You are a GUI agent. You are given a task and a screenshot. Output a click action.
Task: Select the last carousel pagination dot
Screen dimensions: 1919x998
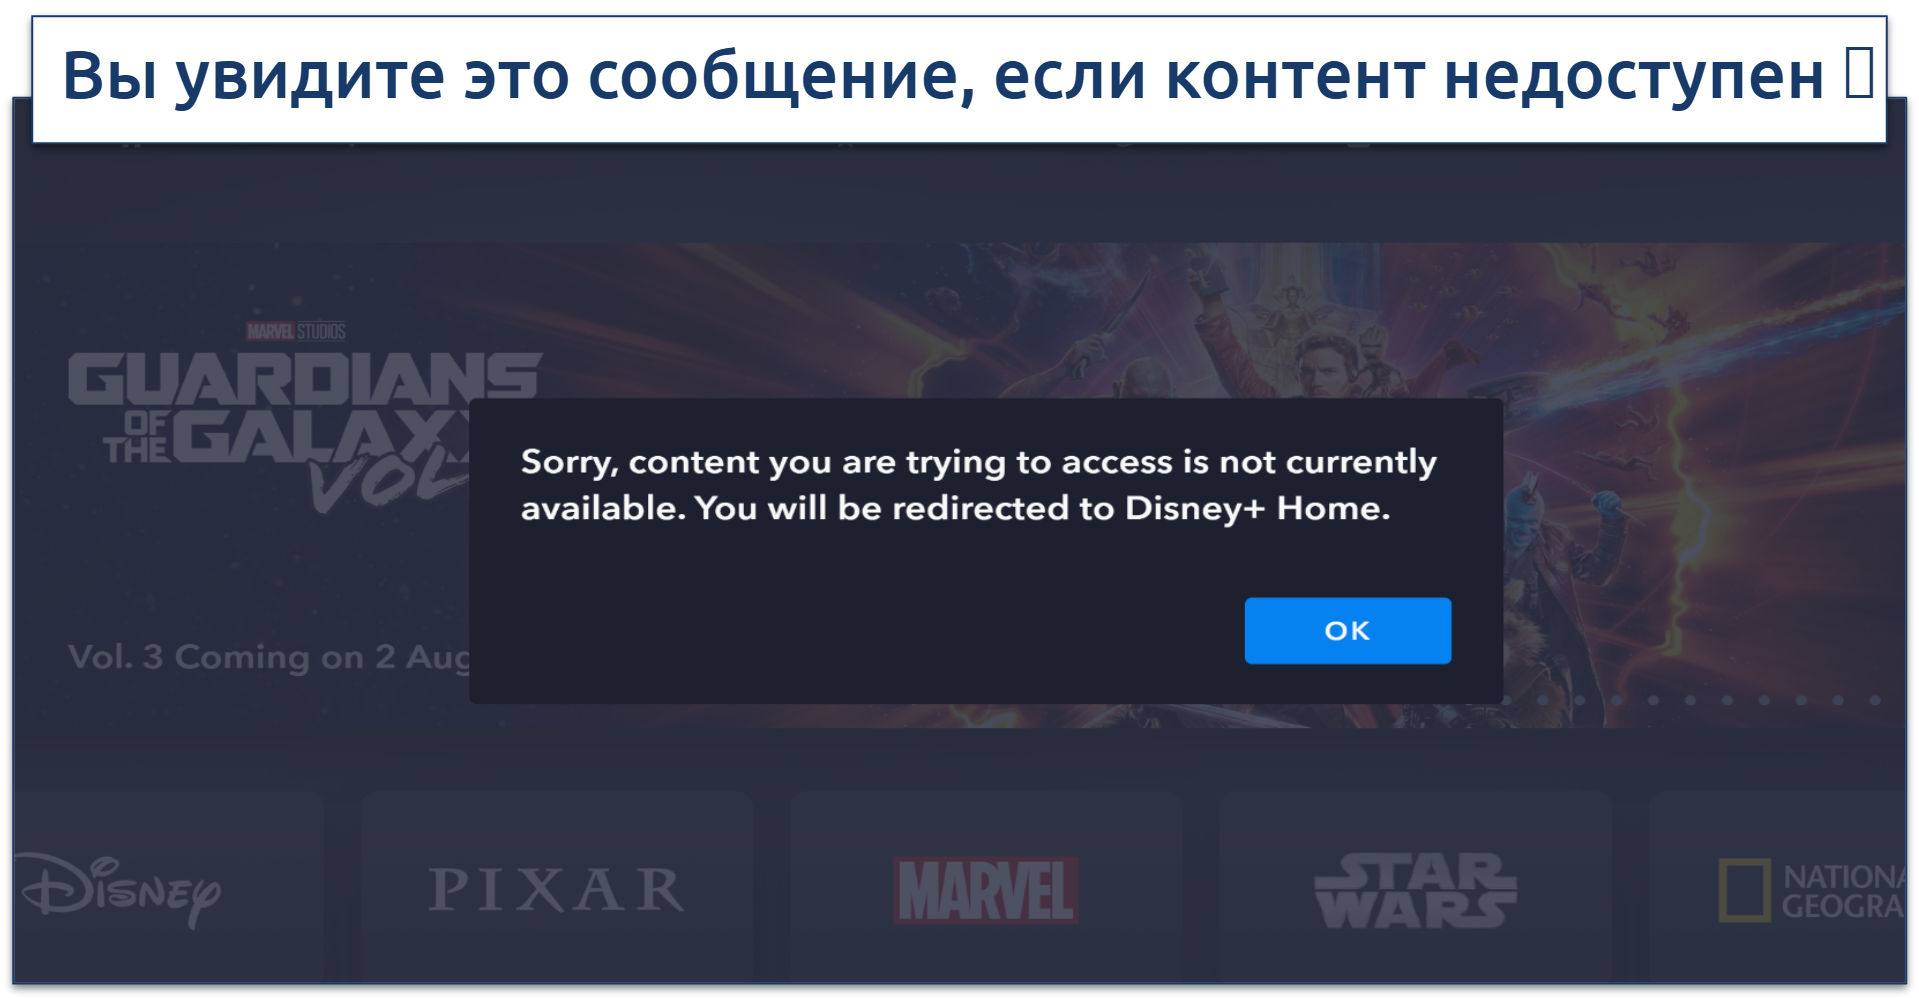(x=1875, y=701)
